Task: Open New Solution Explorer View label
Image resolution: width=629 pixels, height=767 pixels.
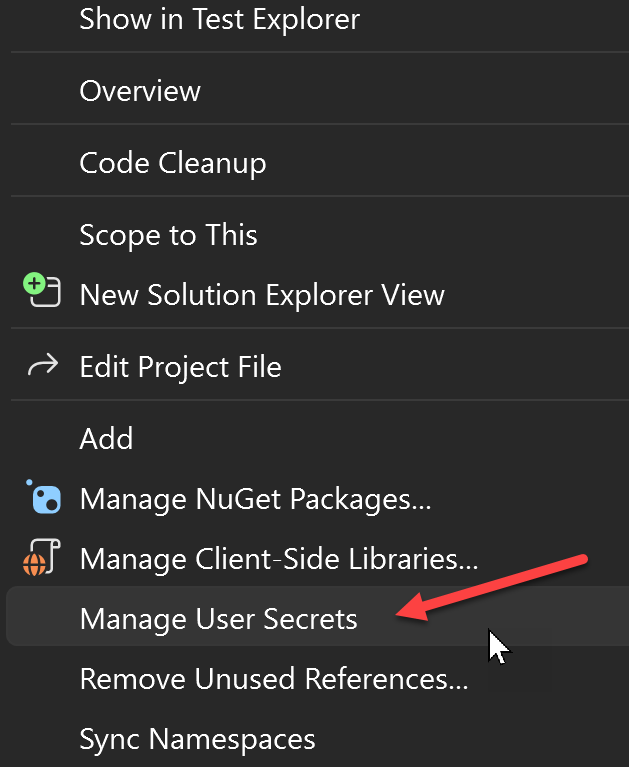Action: pyautogui.click(x=262, y=295)
